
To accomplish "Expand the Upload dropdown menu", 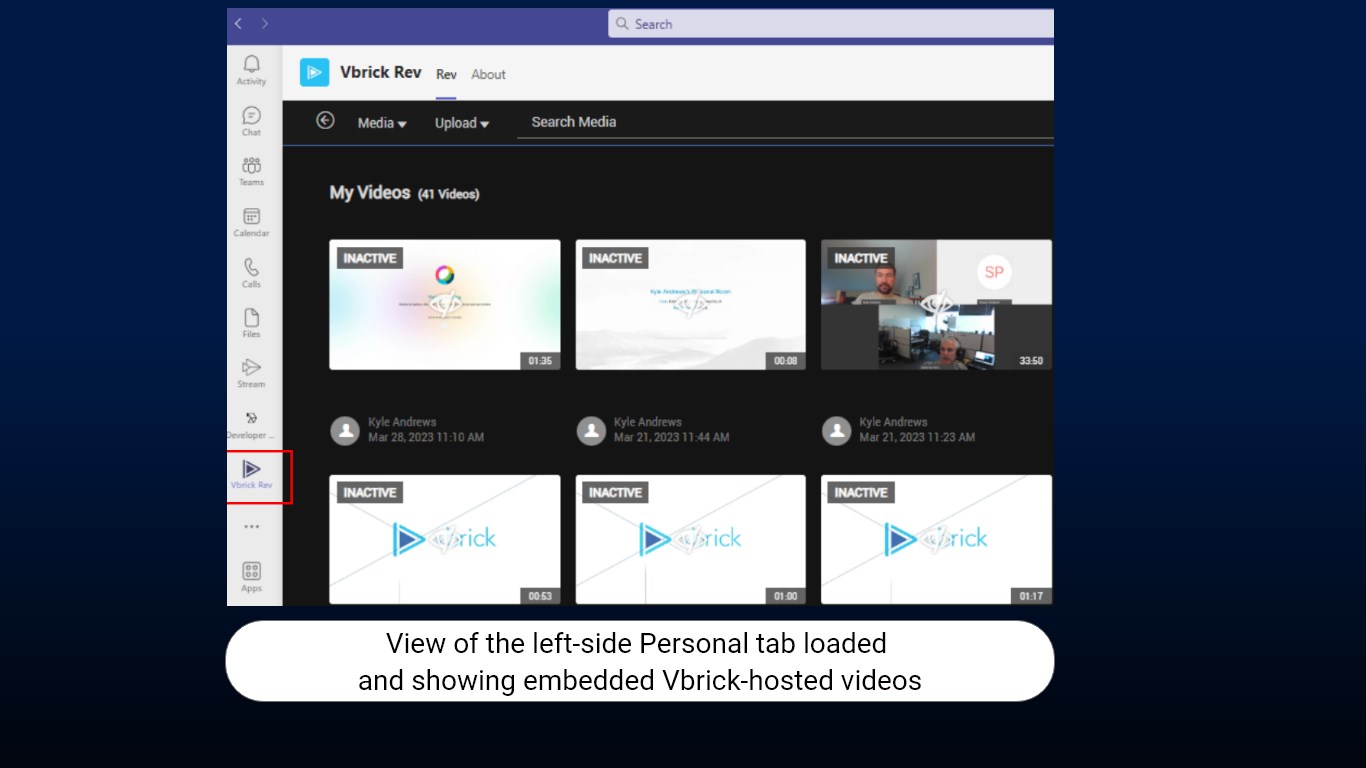I will (462, 123).
